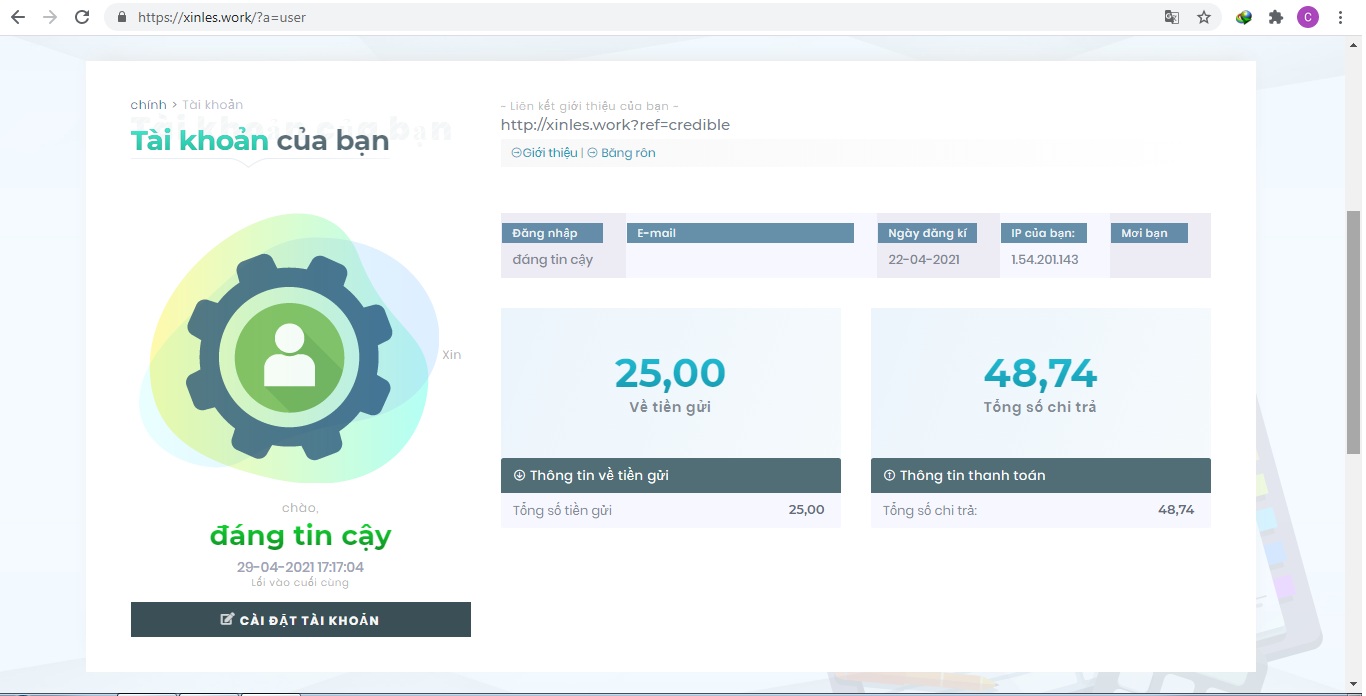Click the 'E-mail' column header
The height and width of the screenshot is (696, 1366).
pos(740,233)
